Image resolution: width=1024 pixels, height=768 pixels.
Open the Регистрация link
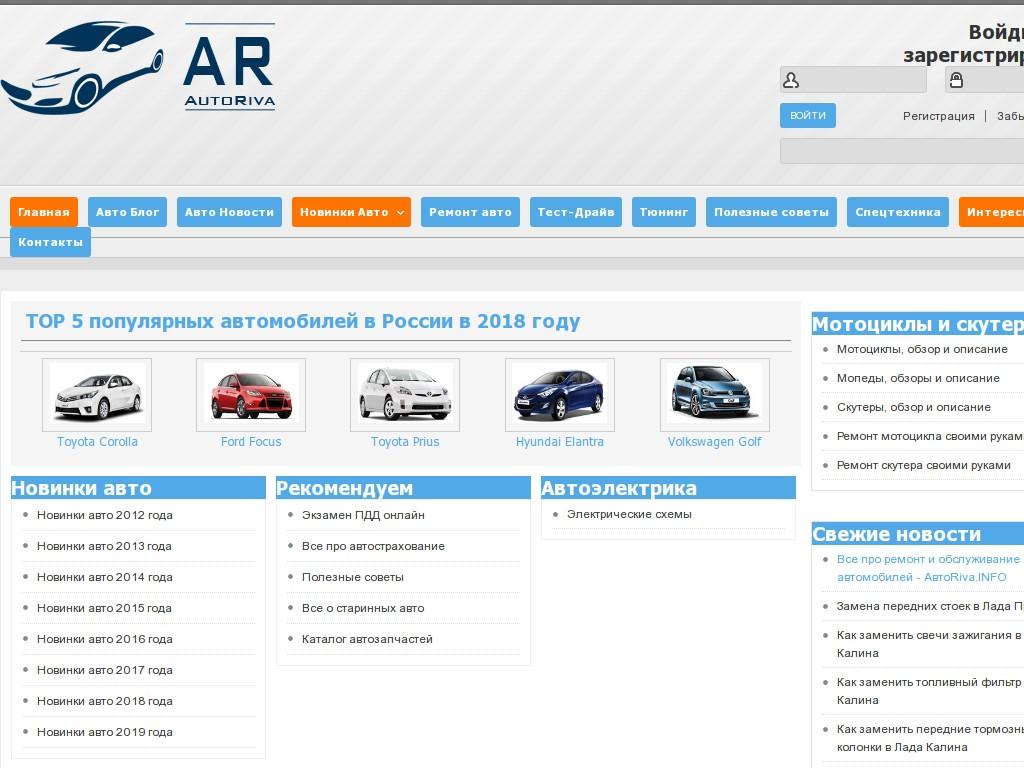point(938,116)
